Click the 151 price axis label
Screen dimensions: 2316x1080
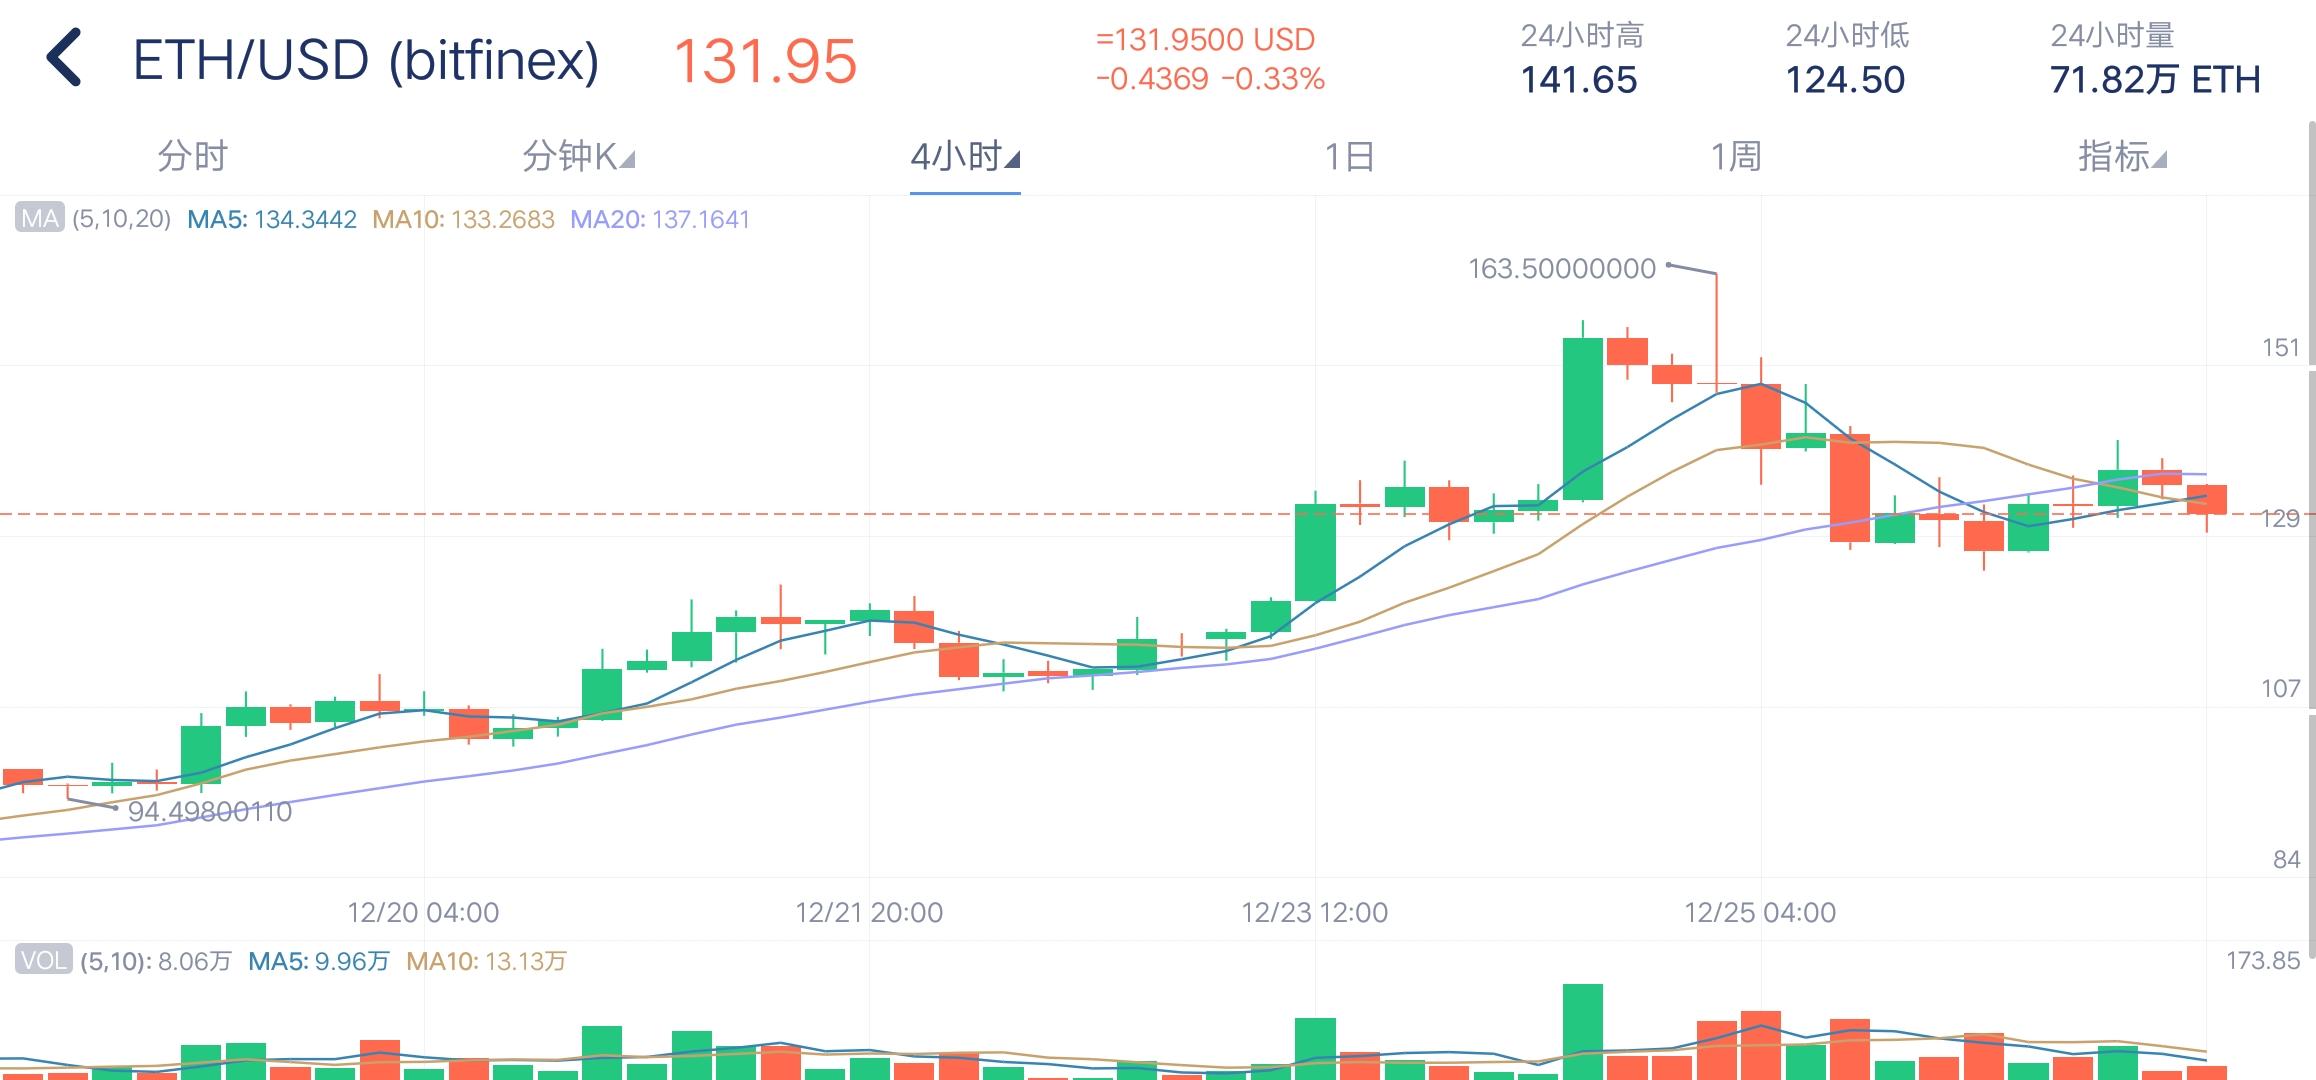click(x=2281, y=347)
